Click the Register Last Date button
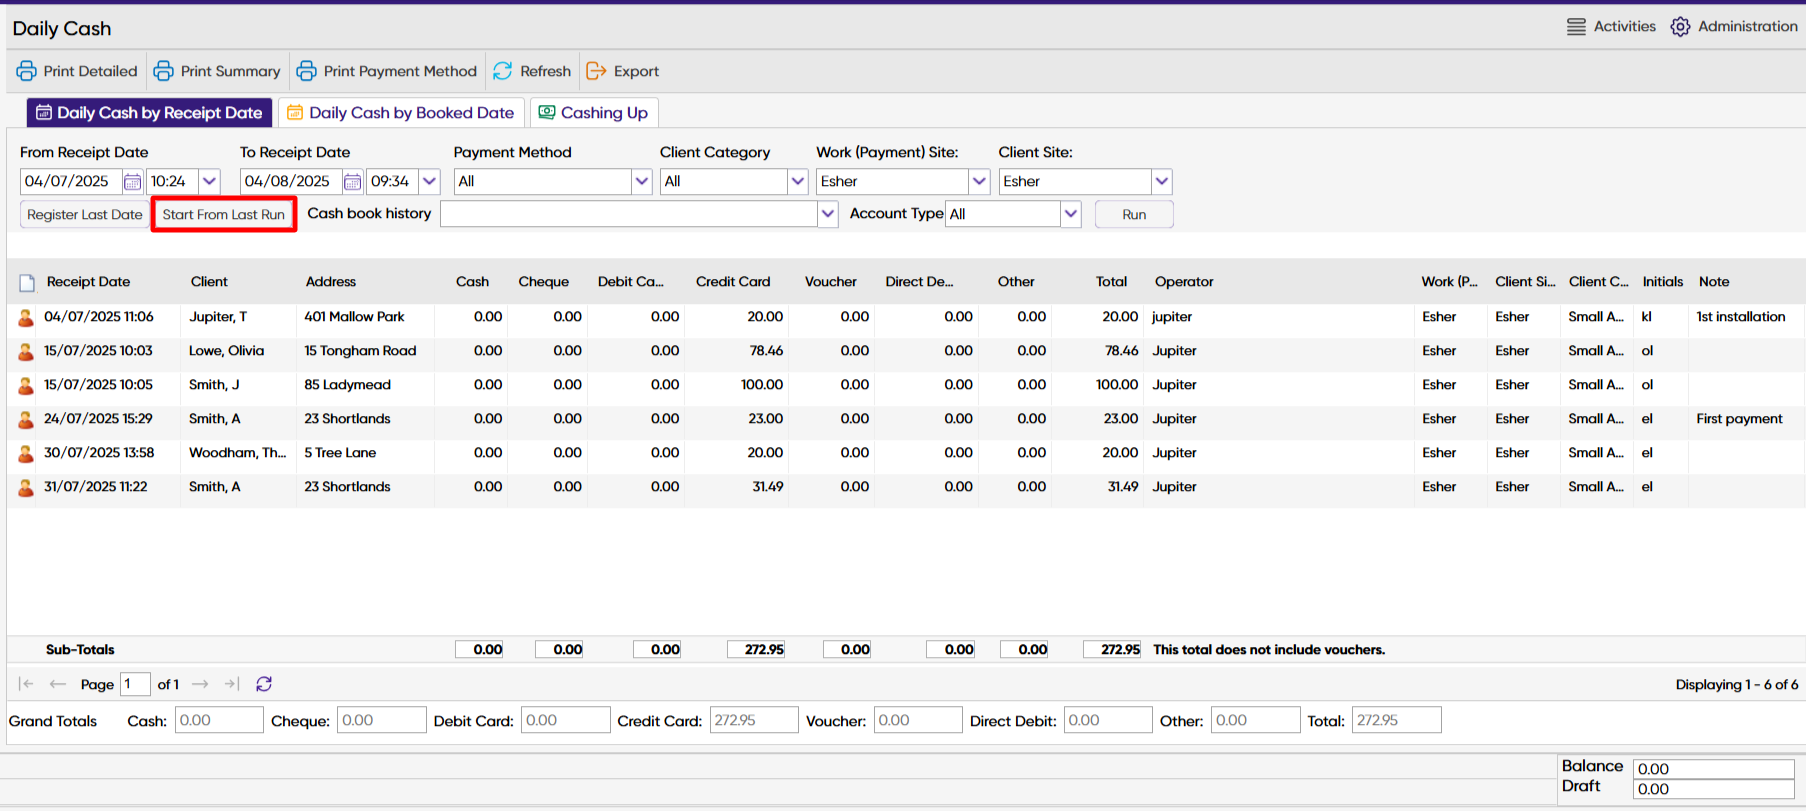 coord(84,215)
